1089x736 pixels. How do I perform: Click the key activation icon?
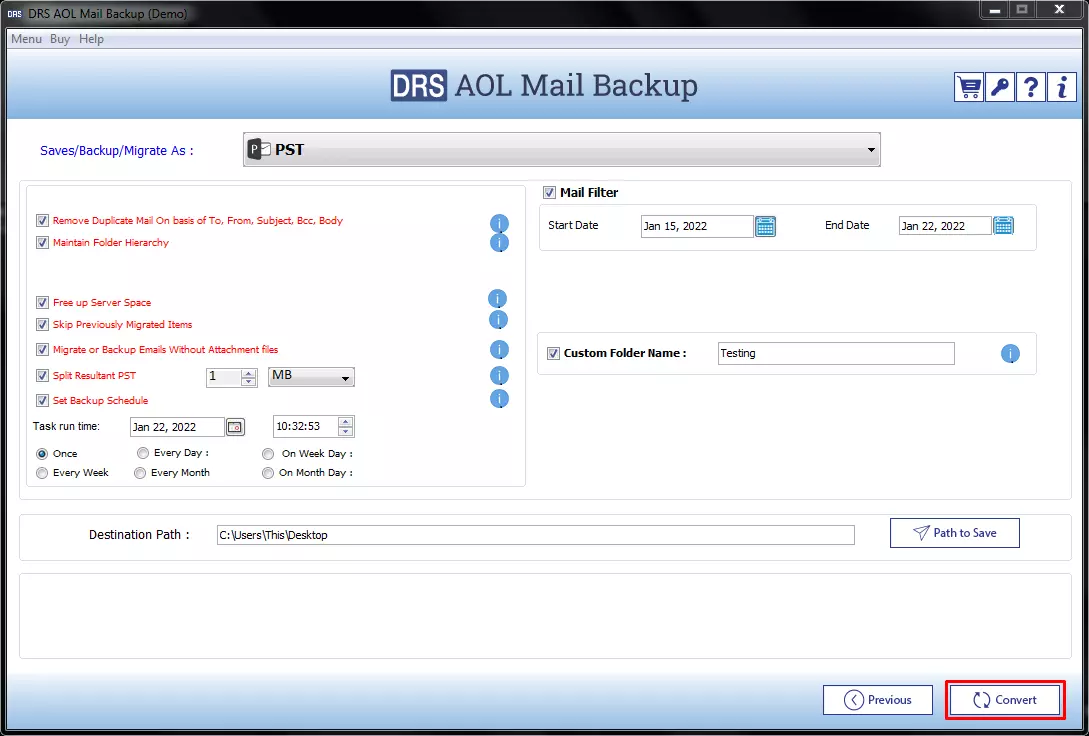click(x=999, y=87)
